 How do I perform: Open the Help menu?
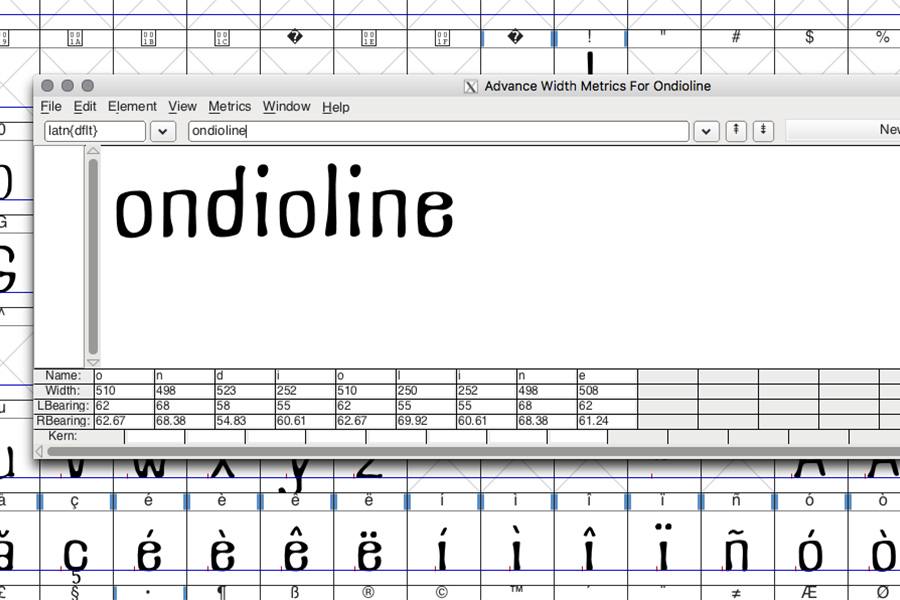click(x=336, y=107)
